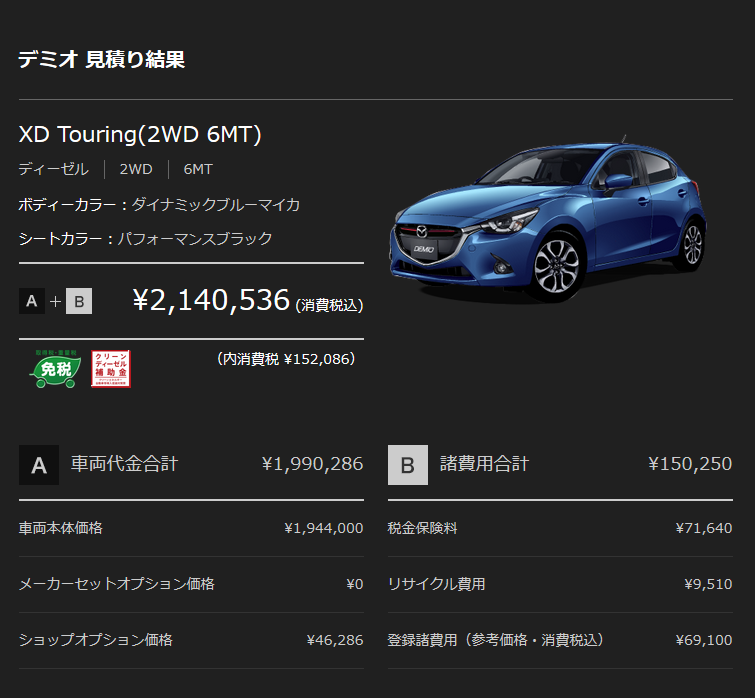Click the gray B icon beside total price
Viewport: 755px width, 698px height.
[x=79, y=301]
